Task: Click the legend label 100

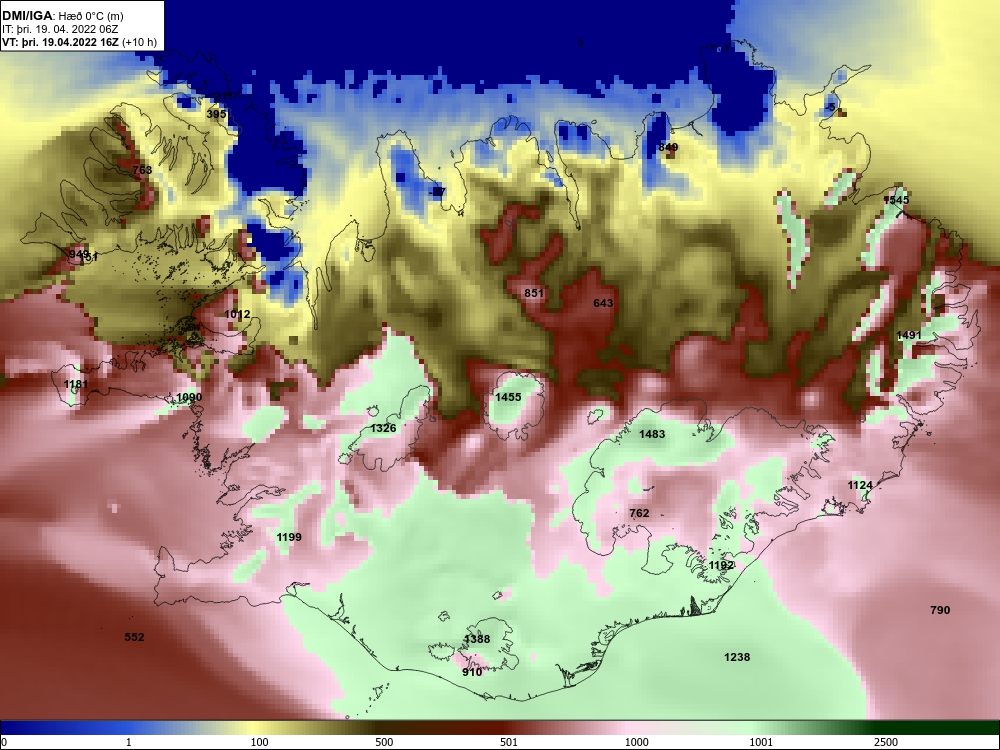Action: (259, 742)
